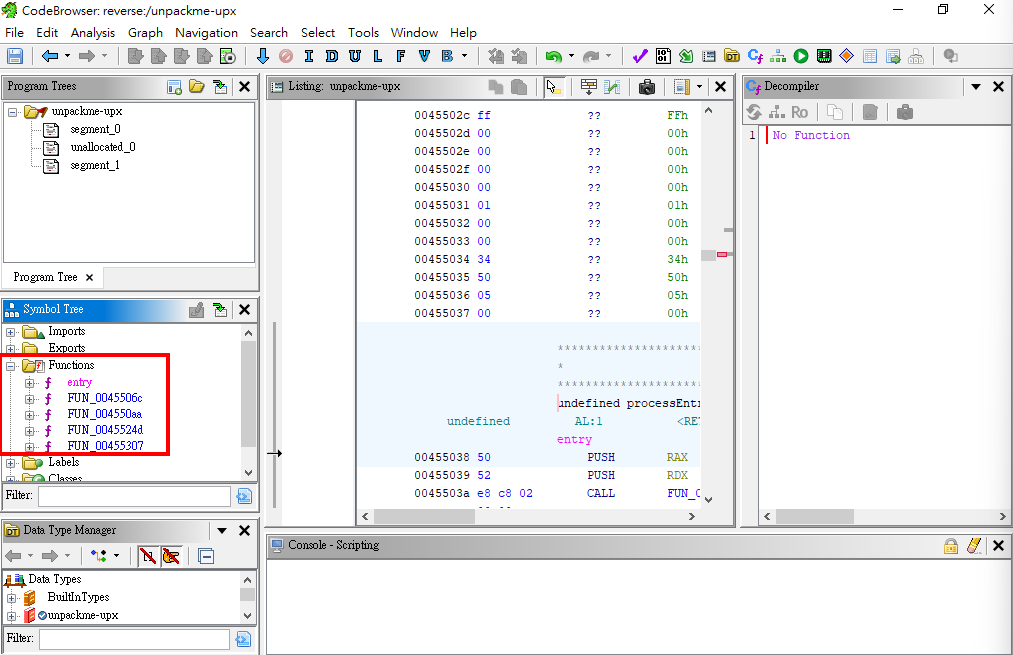Select the Program Tree tab
The width and height of the screenshot is (1013, 655).
tap(45, 277)
